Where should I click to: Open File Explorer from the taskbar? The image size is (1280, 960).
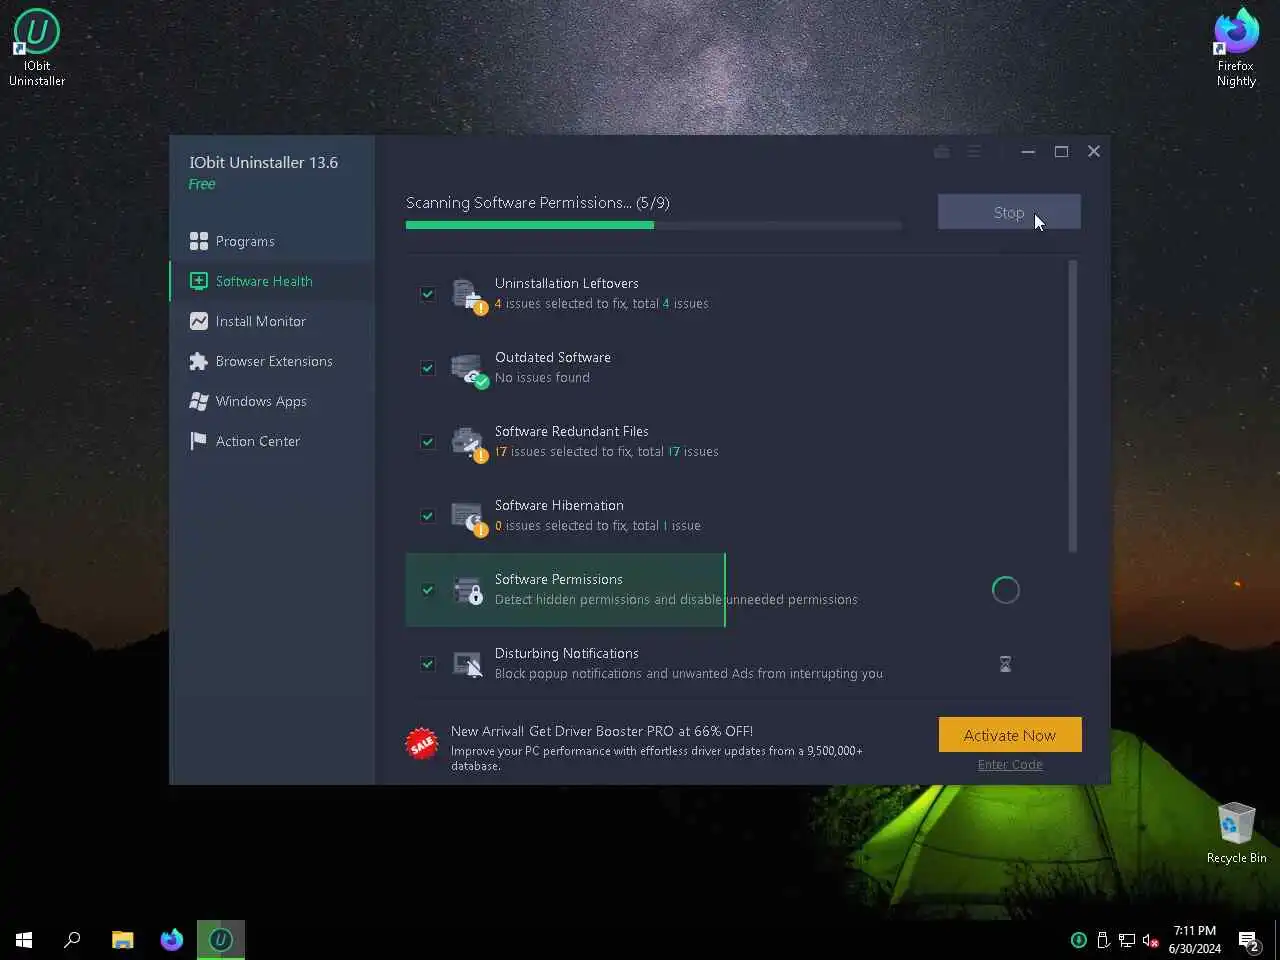(123, 939)
